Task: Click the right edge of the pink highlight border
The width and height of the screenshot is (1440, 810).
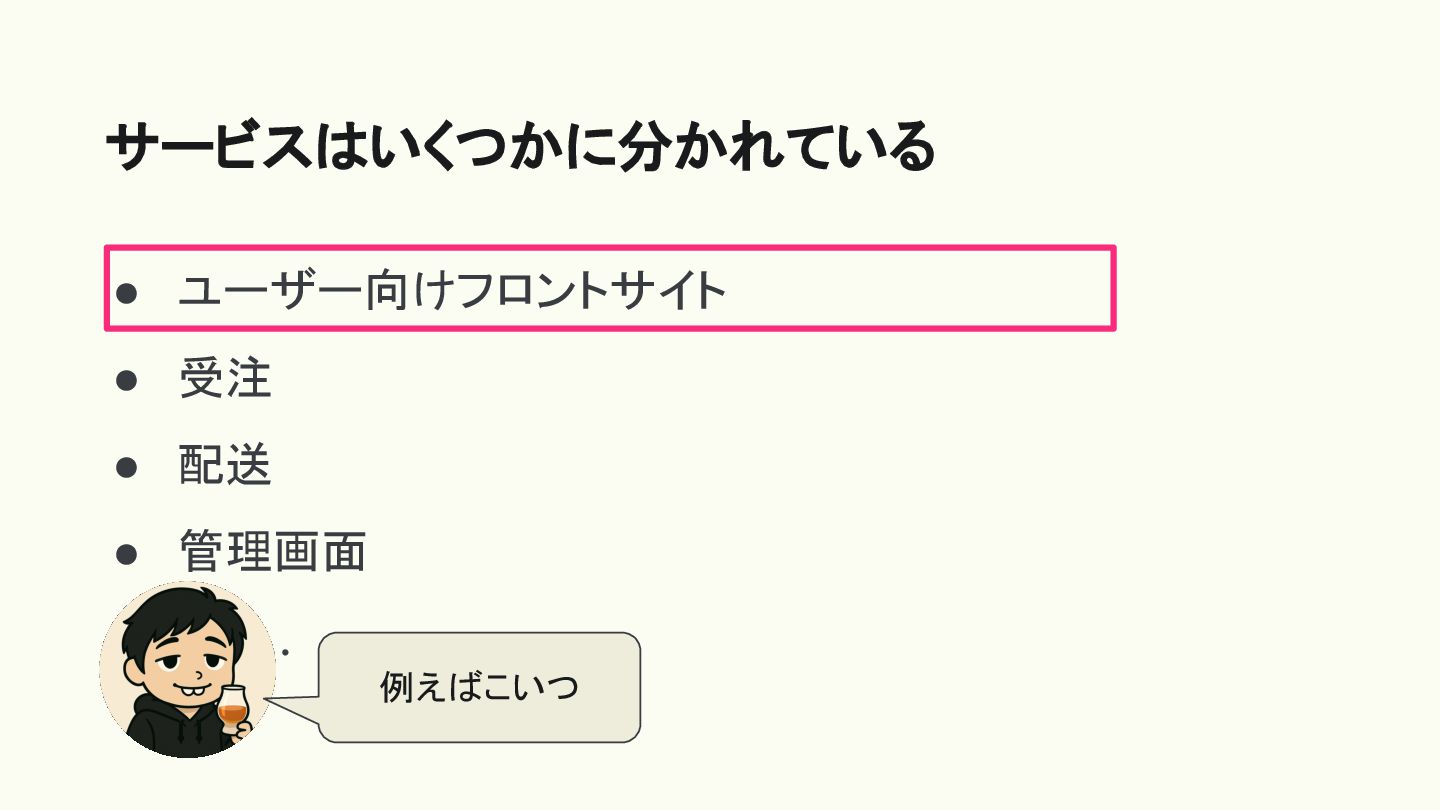Action: [x=1113, y=288]
